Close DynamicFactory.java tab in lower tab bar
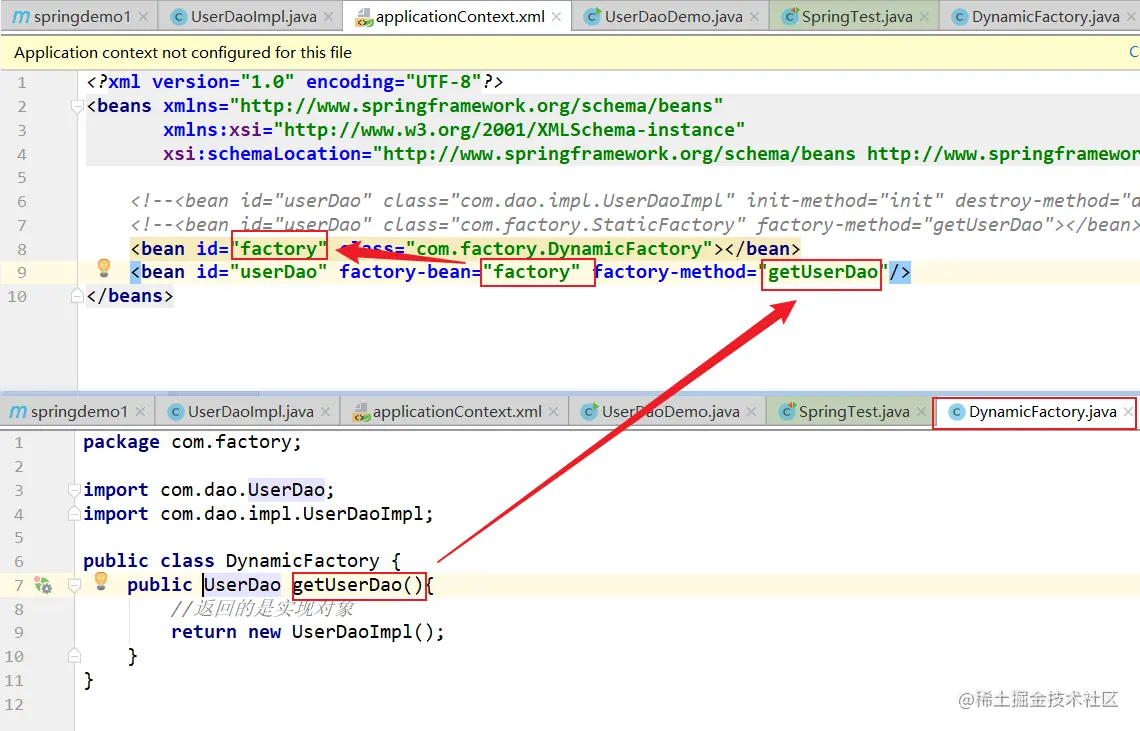Viewport: 1140px width, 731px height. (1128, 412)
